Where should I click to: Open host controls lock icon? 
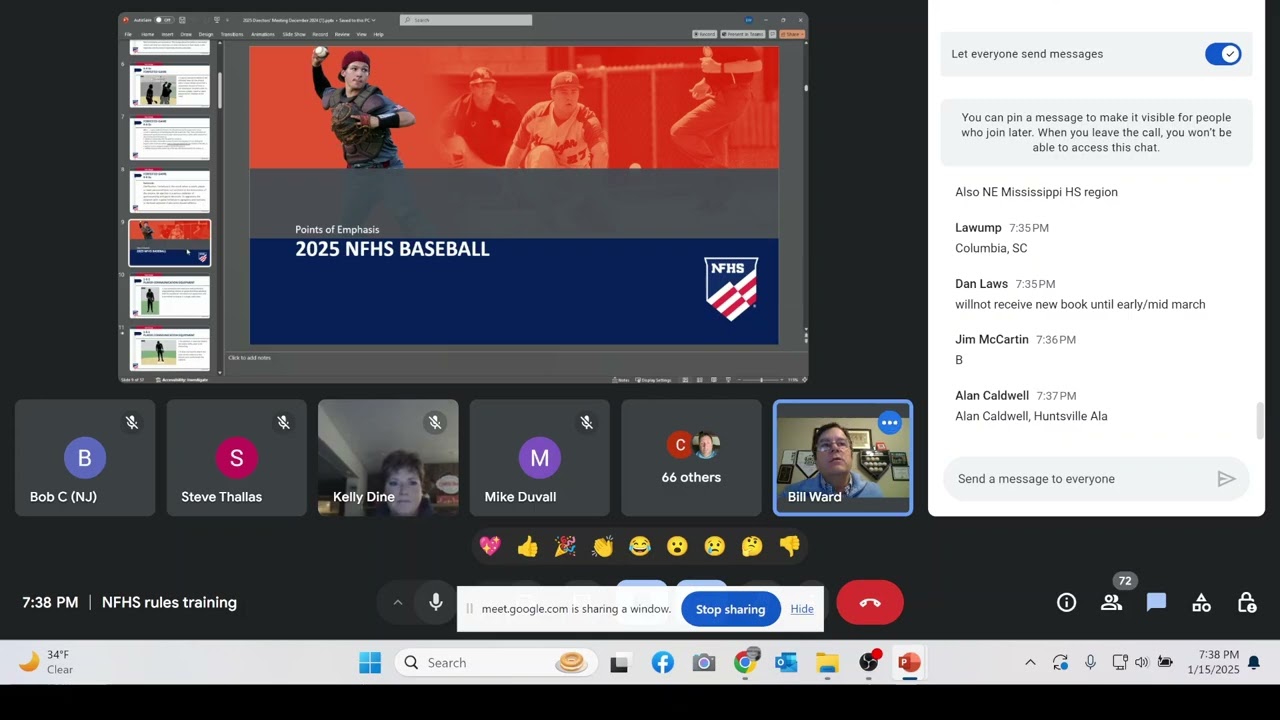(x=1246, y=602)
